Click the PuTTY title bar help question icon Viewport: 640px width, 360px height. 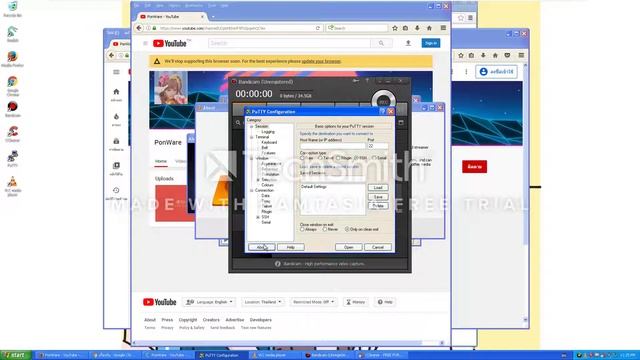(382, 111)
